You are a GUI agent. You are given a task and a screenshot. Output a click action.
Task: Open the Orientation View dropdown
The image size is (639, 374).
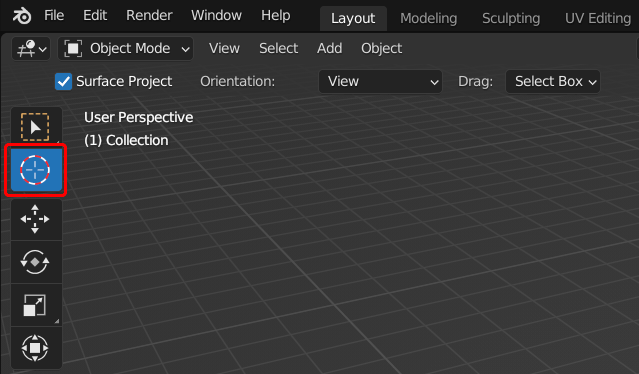(x=380, y=81)
